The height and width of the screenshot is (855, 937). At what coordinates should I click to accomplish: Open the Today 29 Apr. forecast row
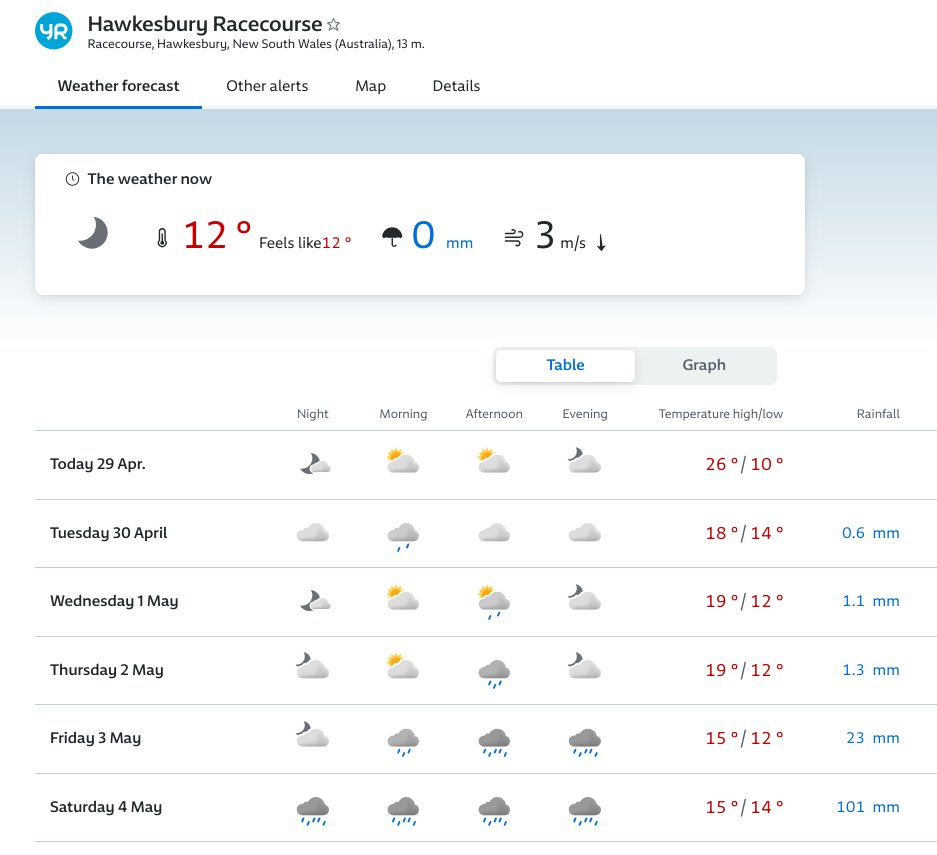coord(486,465)
